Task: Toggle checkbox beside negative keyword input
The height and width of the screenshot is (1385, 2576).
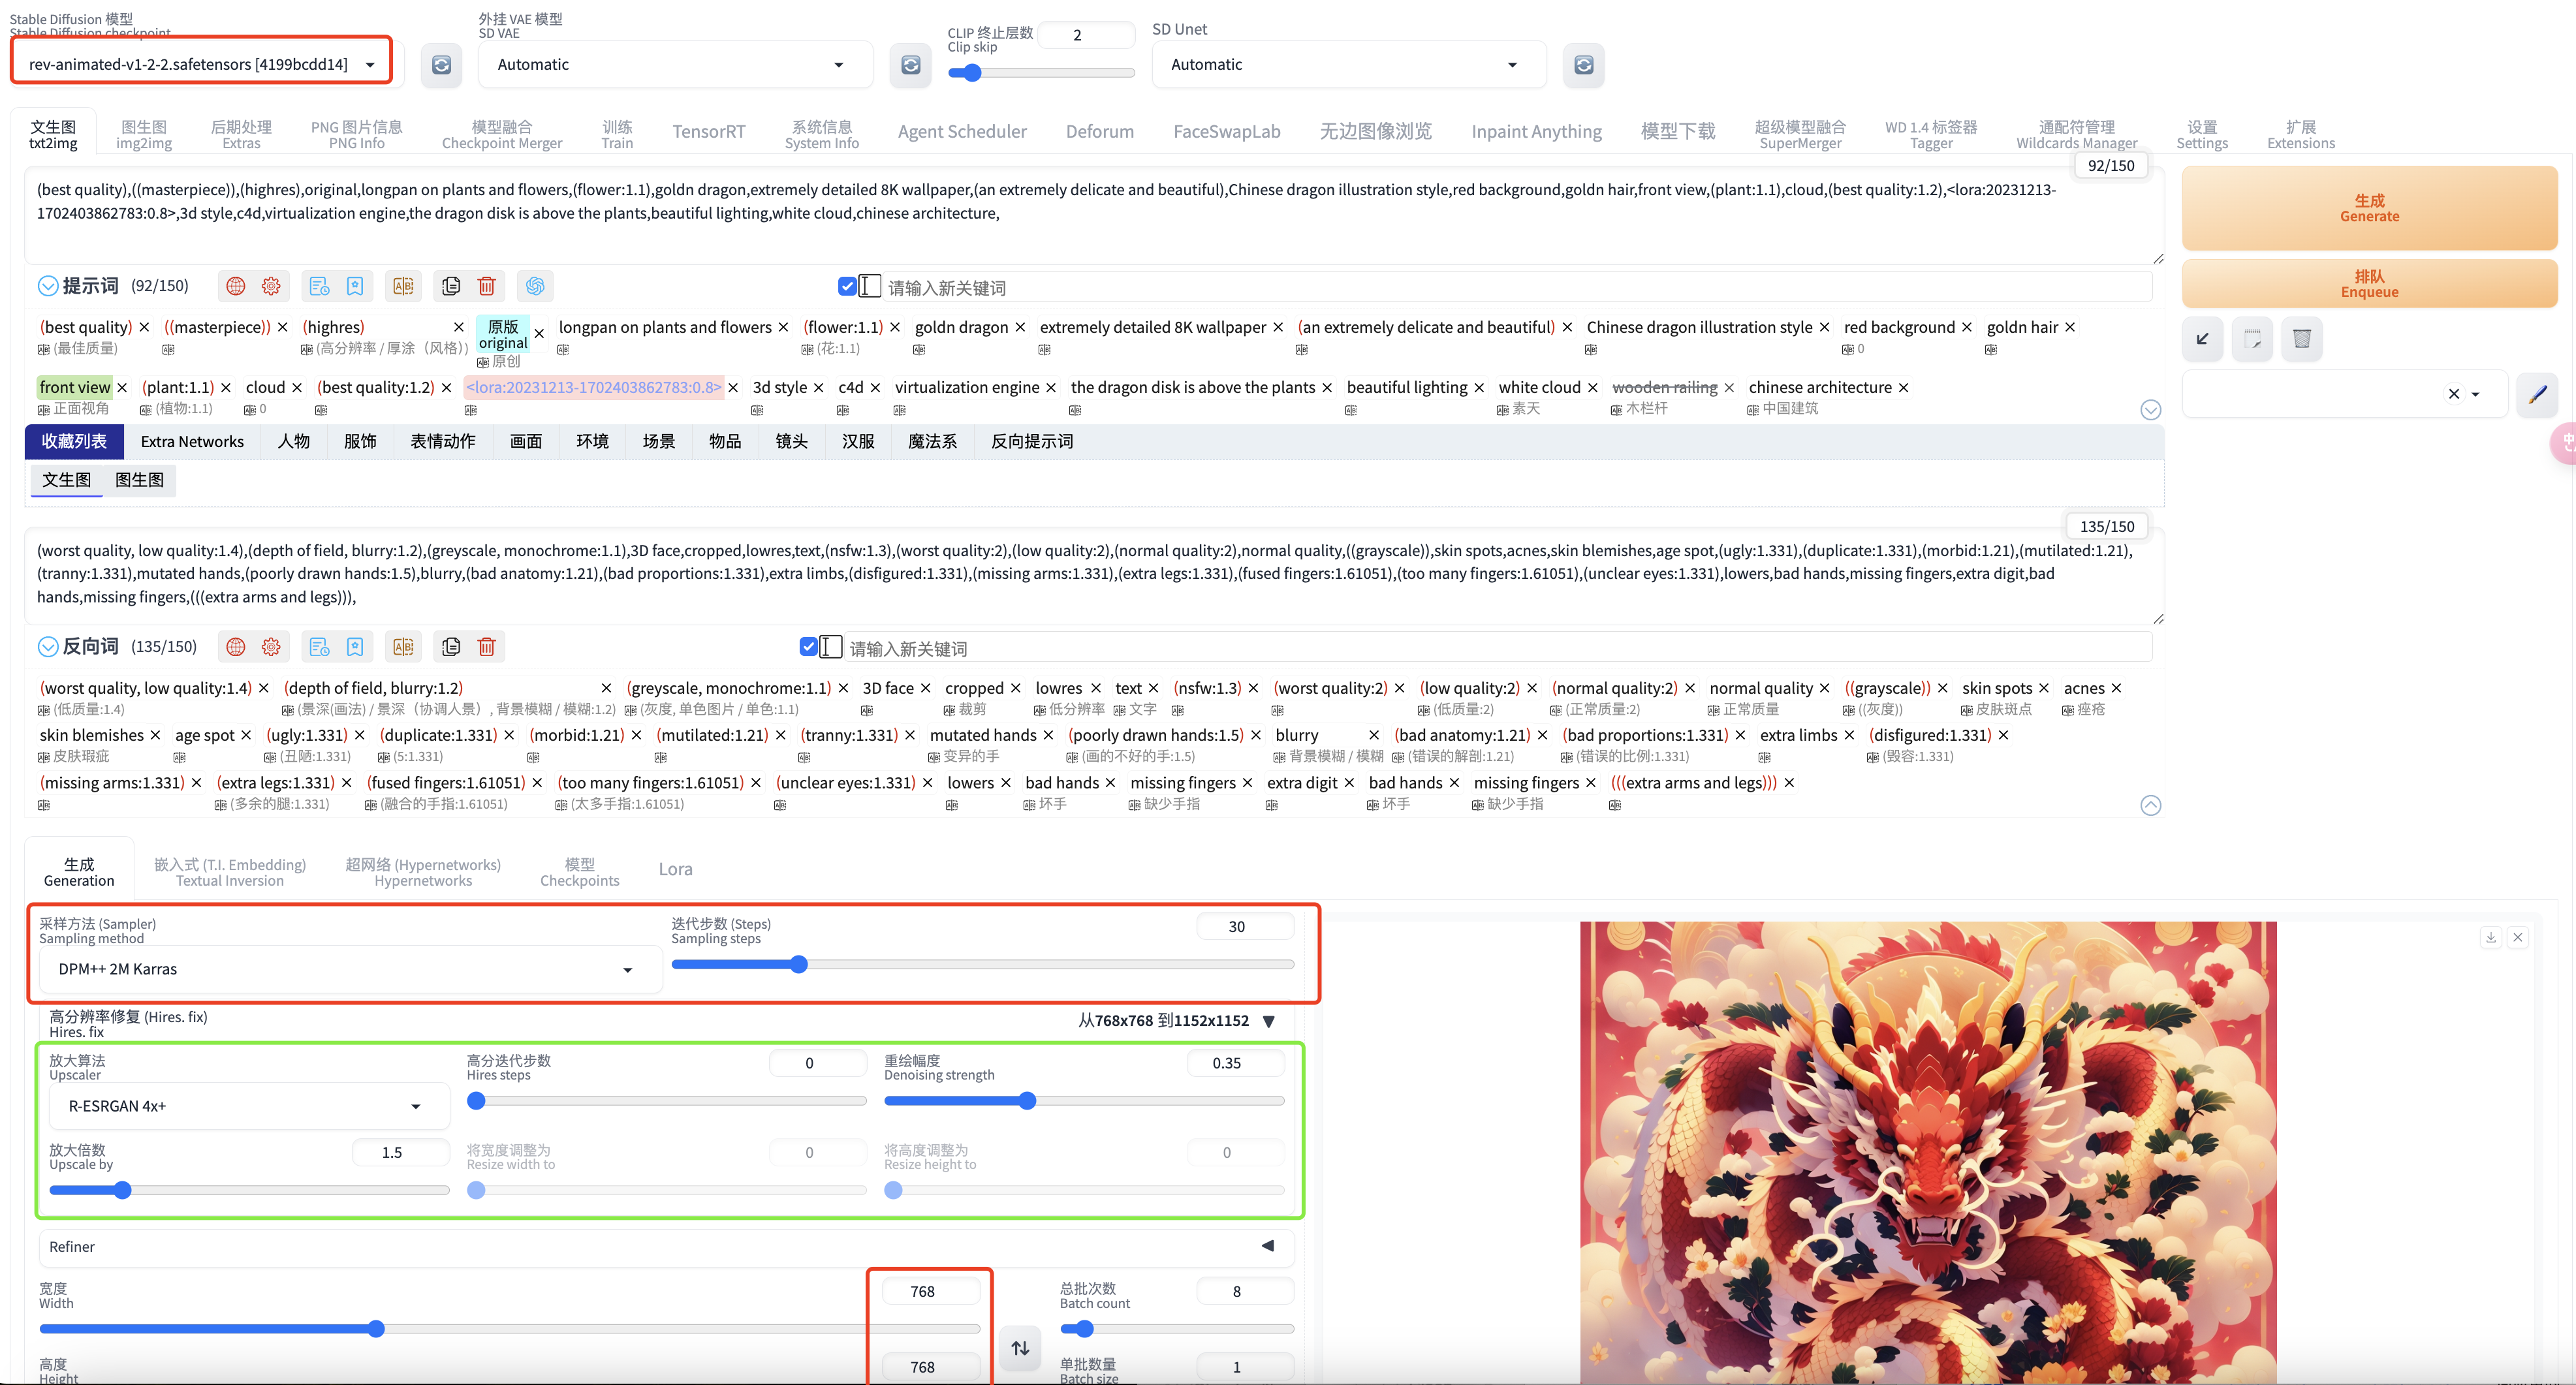Action: [809, 647]
